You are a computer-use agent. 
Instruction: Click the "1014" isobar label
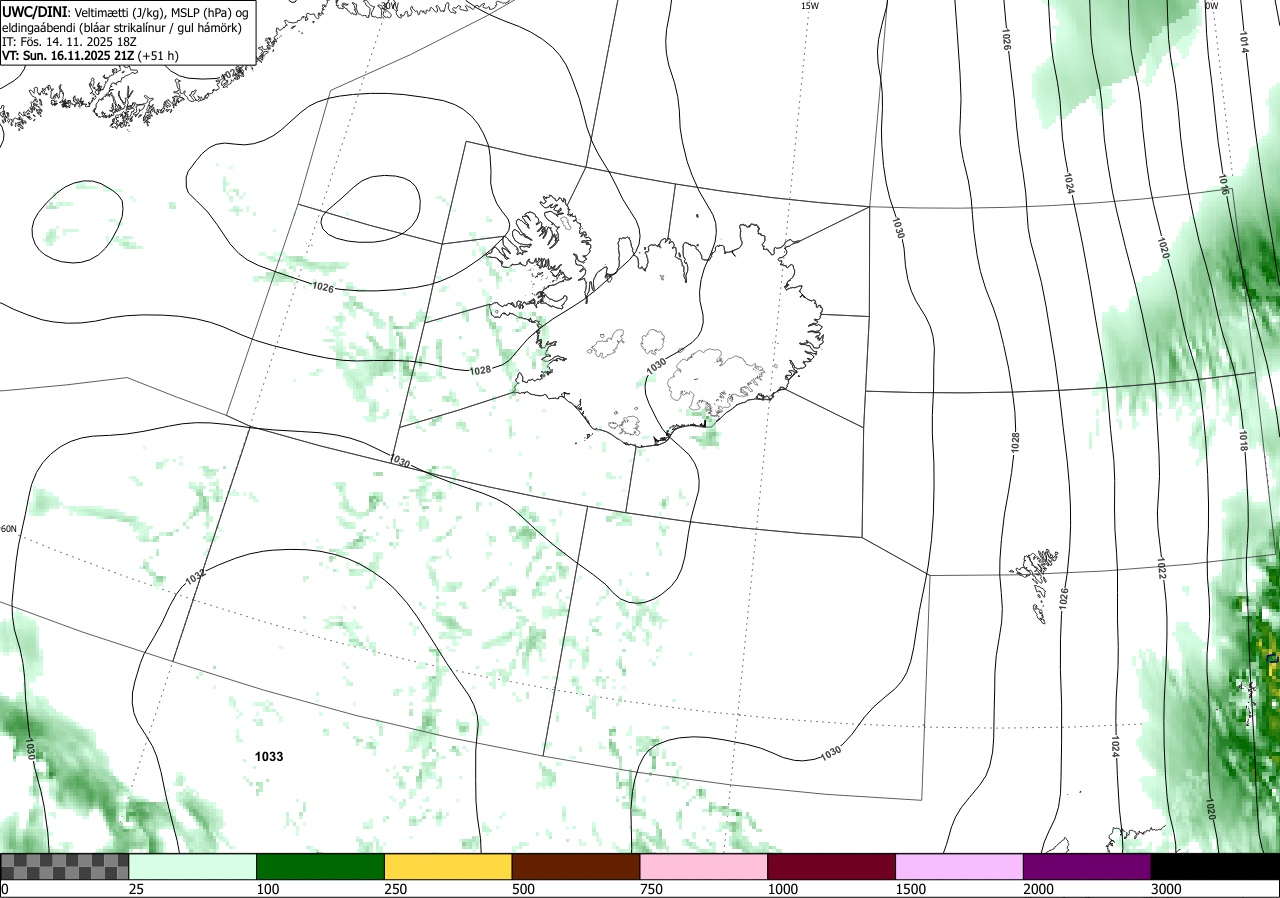pyautogui.click(x=1243, y=41)
